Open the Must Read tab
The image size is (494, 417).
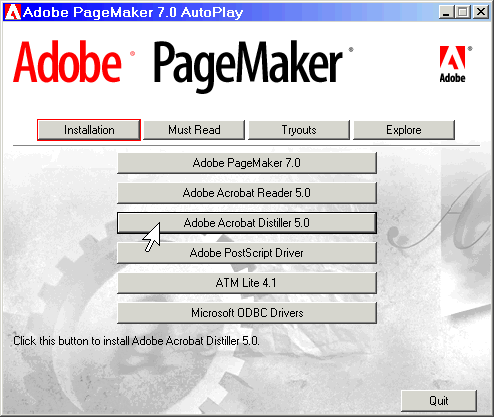coord(194,130)
